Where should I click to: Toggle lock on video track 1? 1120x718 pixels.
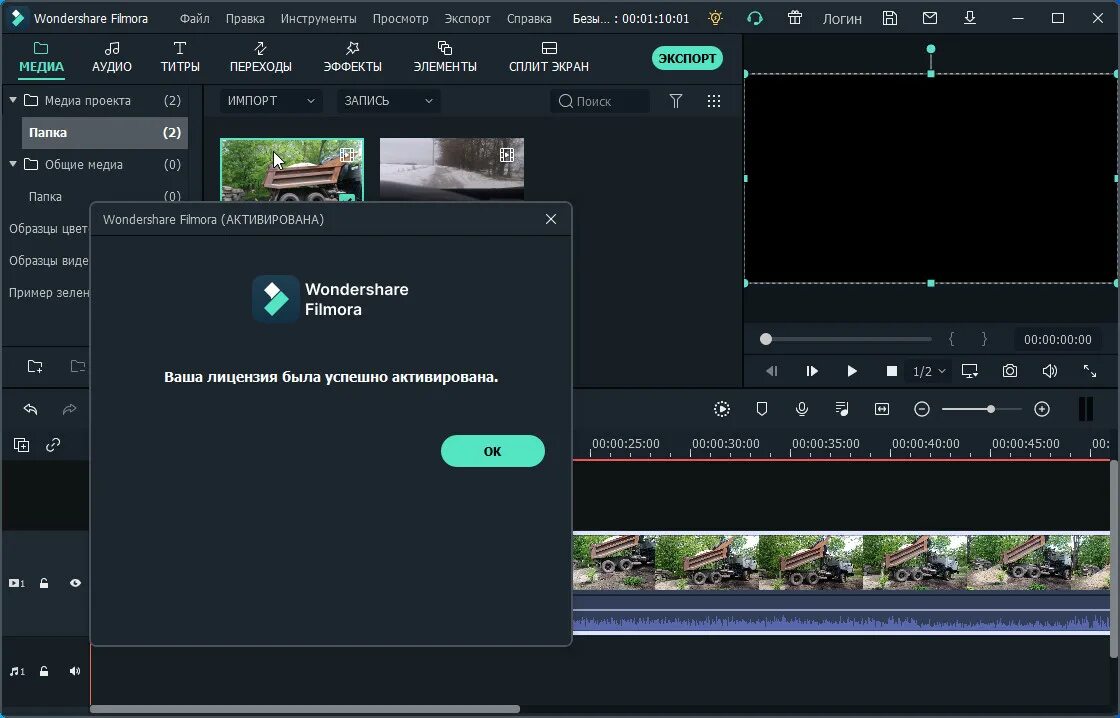point(44,584)
